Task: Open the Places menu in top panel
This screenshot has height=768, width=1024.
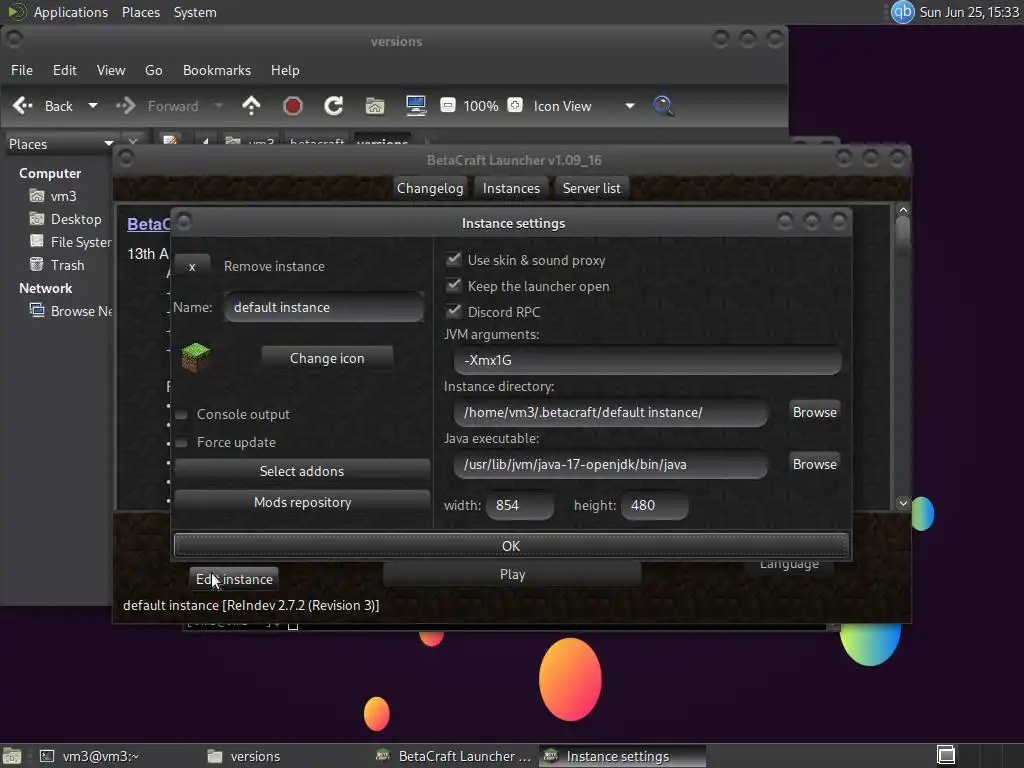Action: click(x=140, y=12)
